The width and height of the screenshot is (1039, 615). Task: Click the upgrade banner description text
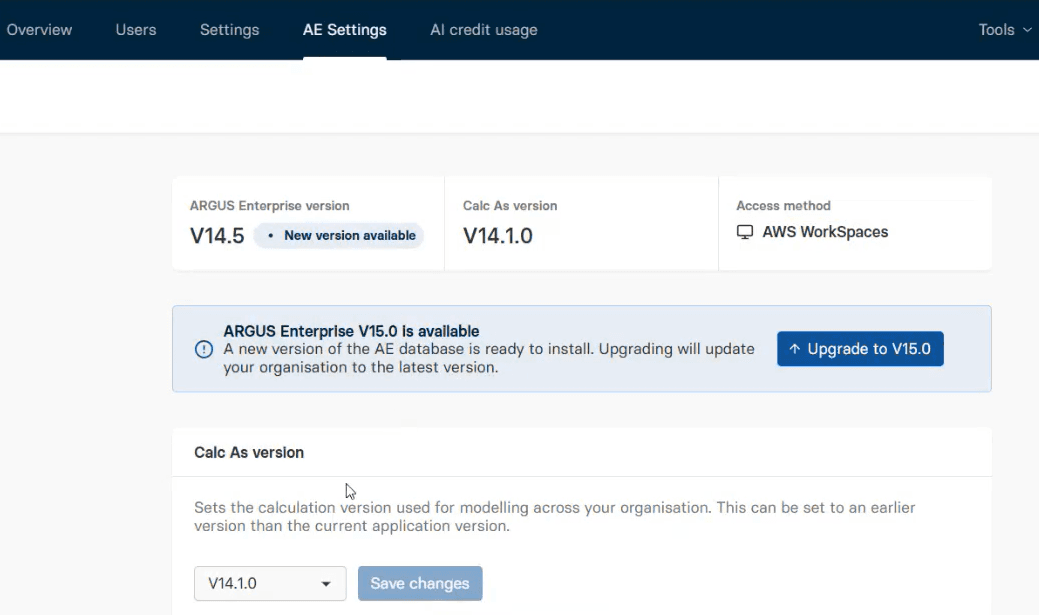click(489, 358)
